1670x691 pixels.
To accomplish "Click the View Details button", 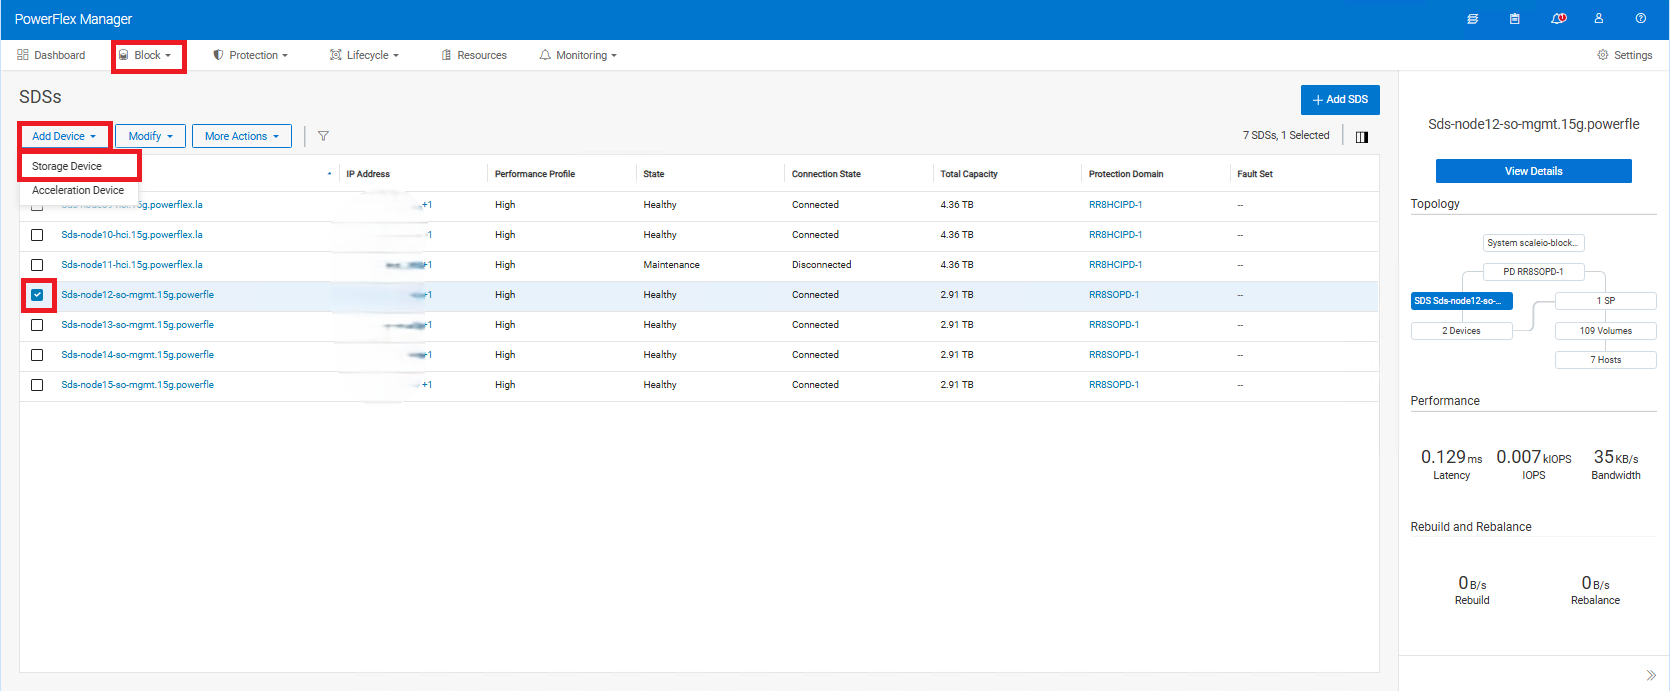I will point(1533,171).
